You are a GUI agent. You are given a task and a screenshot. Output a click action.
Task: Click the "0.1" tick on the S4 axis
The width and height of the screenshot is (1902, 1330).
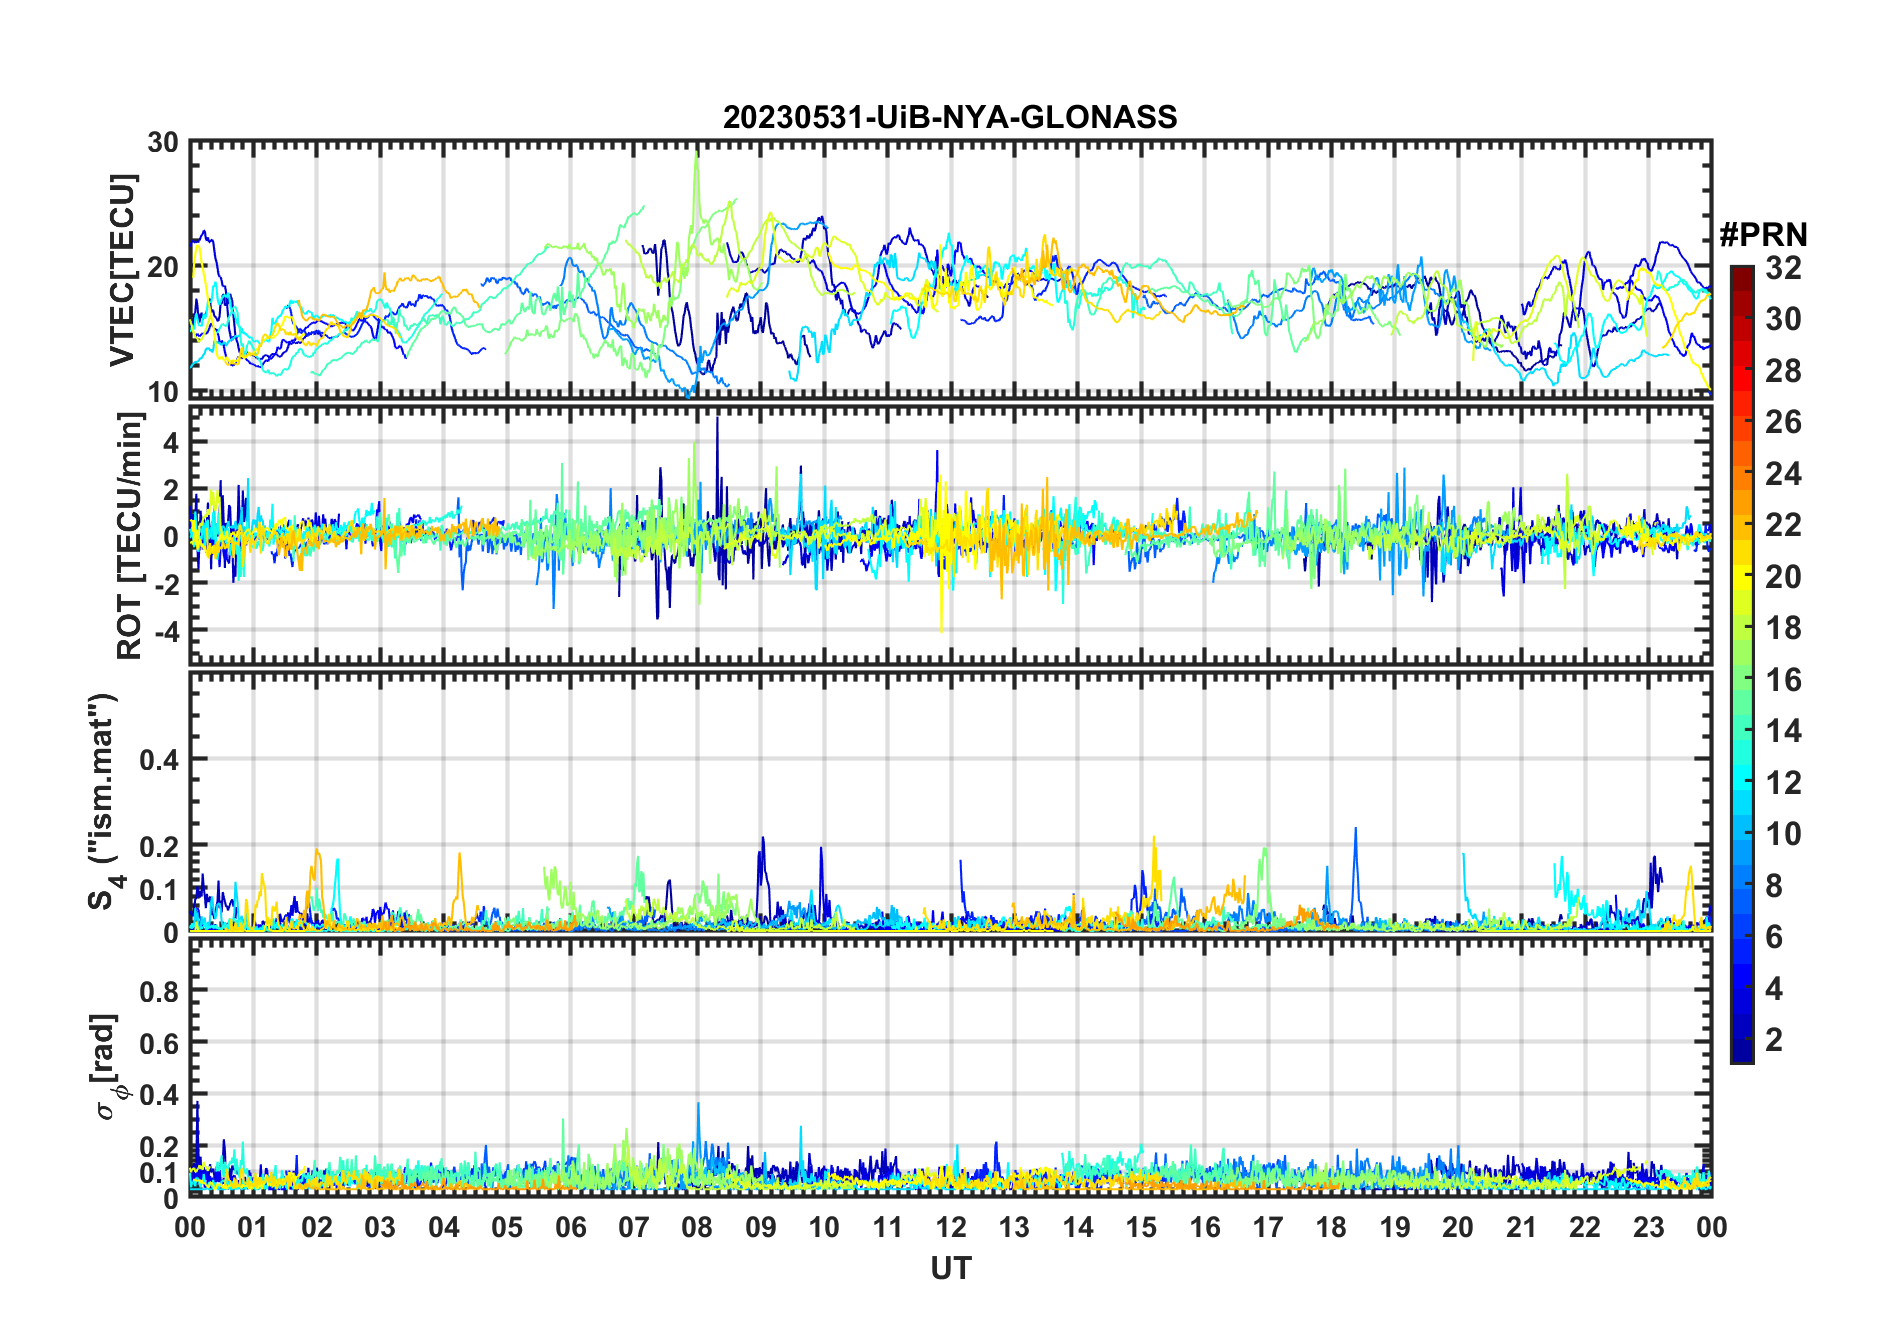[159, 889]
